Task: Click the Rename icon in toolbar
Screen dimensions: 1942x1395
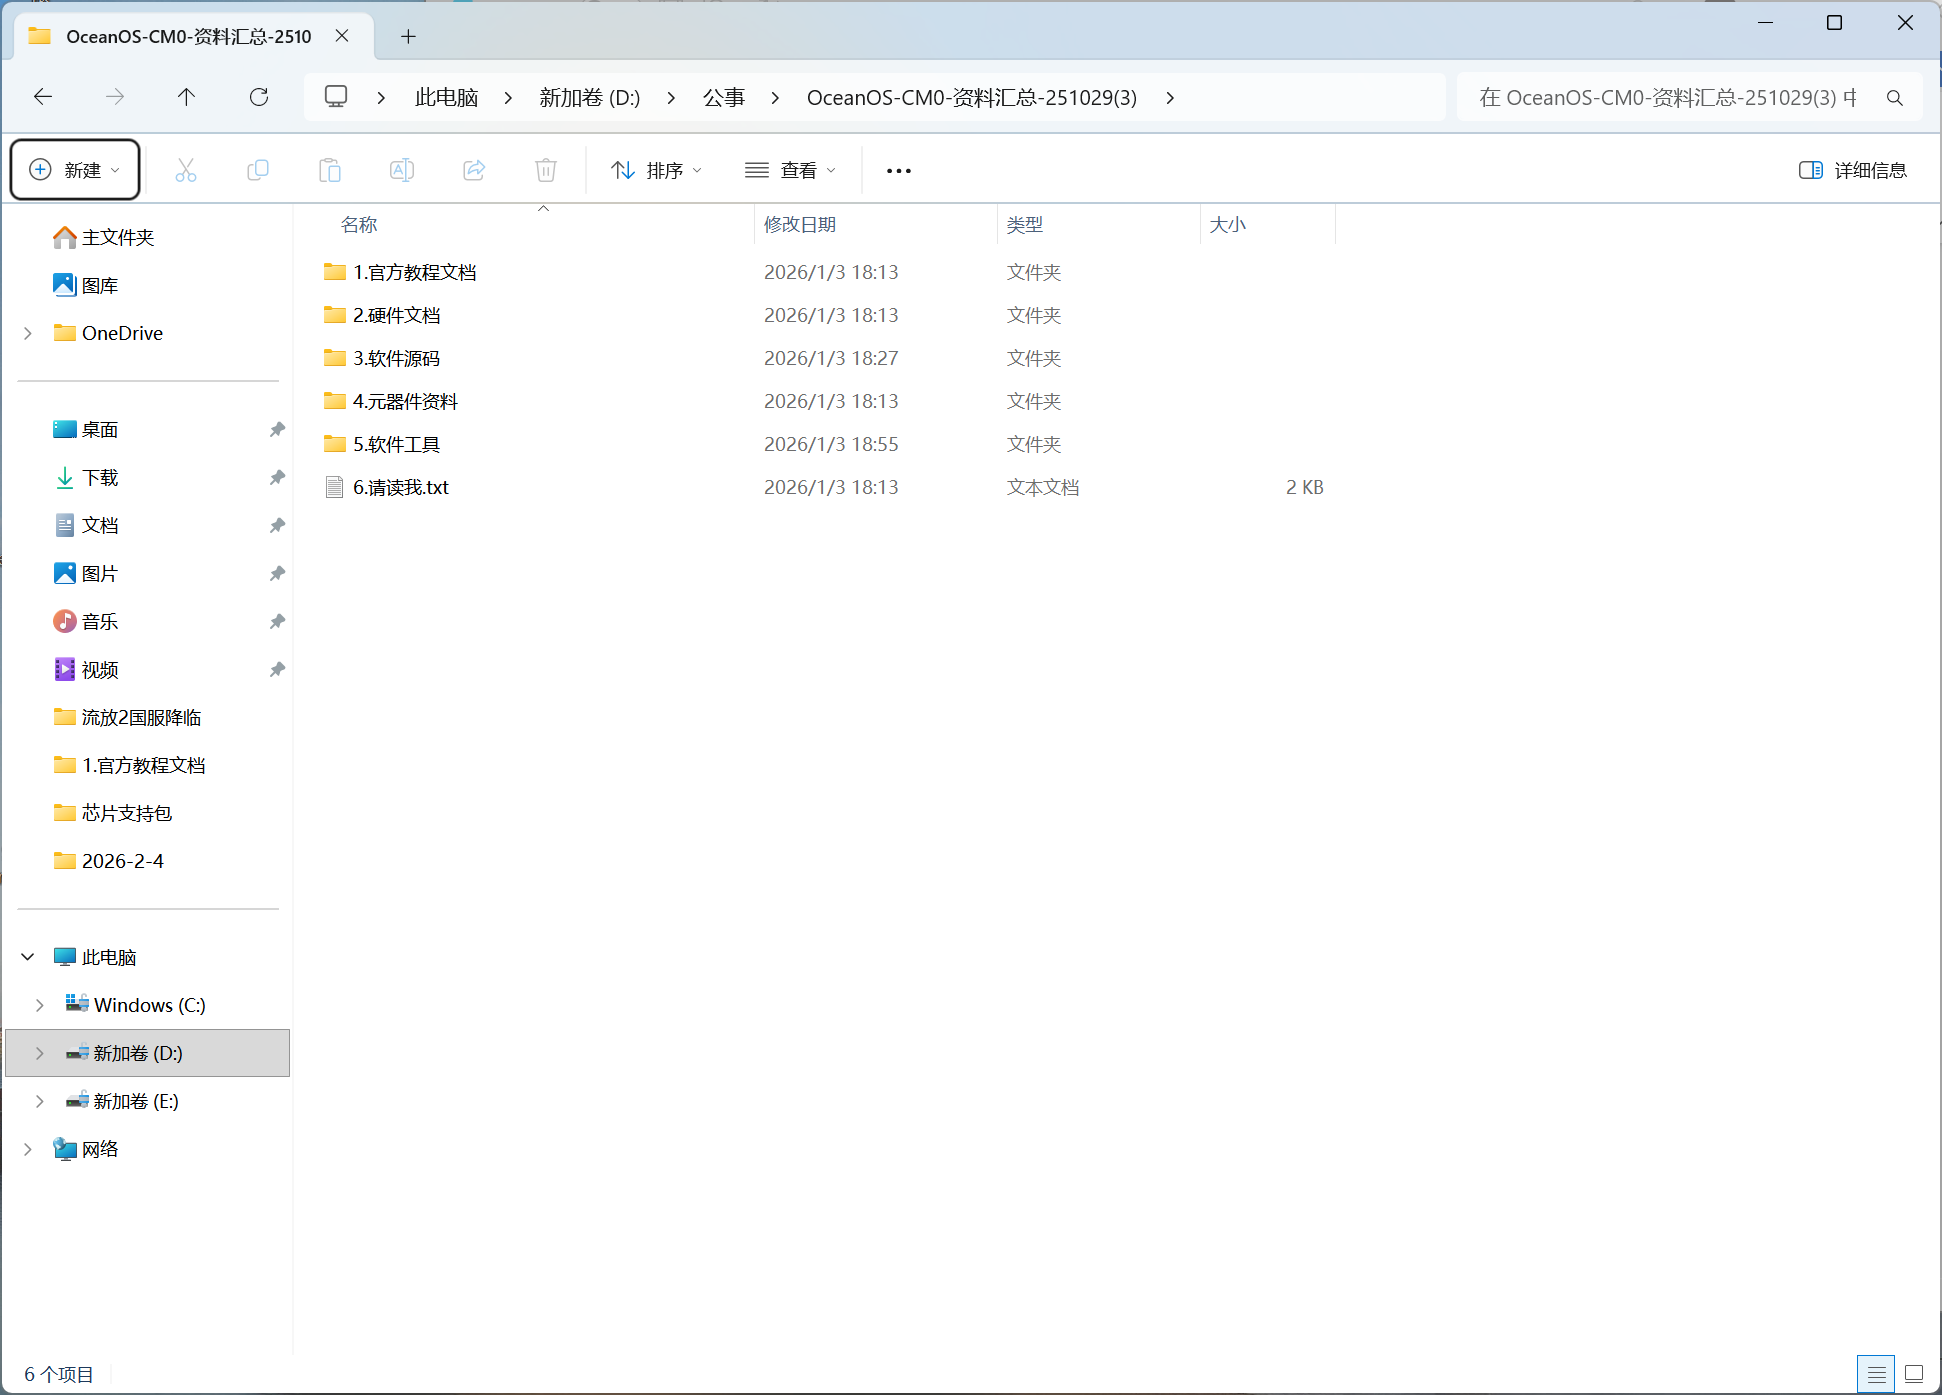Action: [x=402, y=170]
